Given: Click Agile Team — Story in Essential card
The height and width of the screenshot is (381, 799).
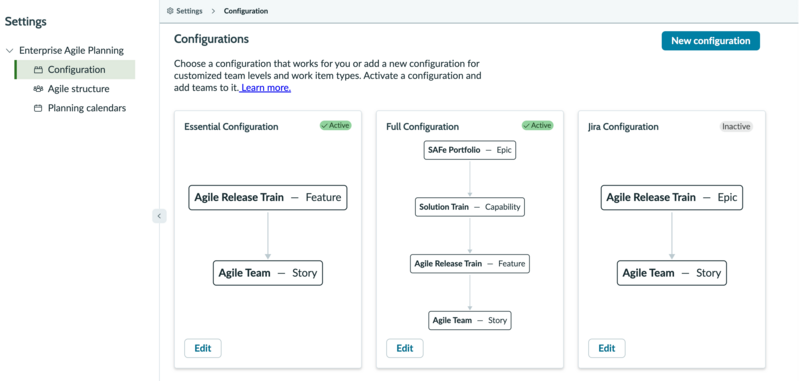Looking at the screenshot, I should pyautogui.click(x=268, y=273).
